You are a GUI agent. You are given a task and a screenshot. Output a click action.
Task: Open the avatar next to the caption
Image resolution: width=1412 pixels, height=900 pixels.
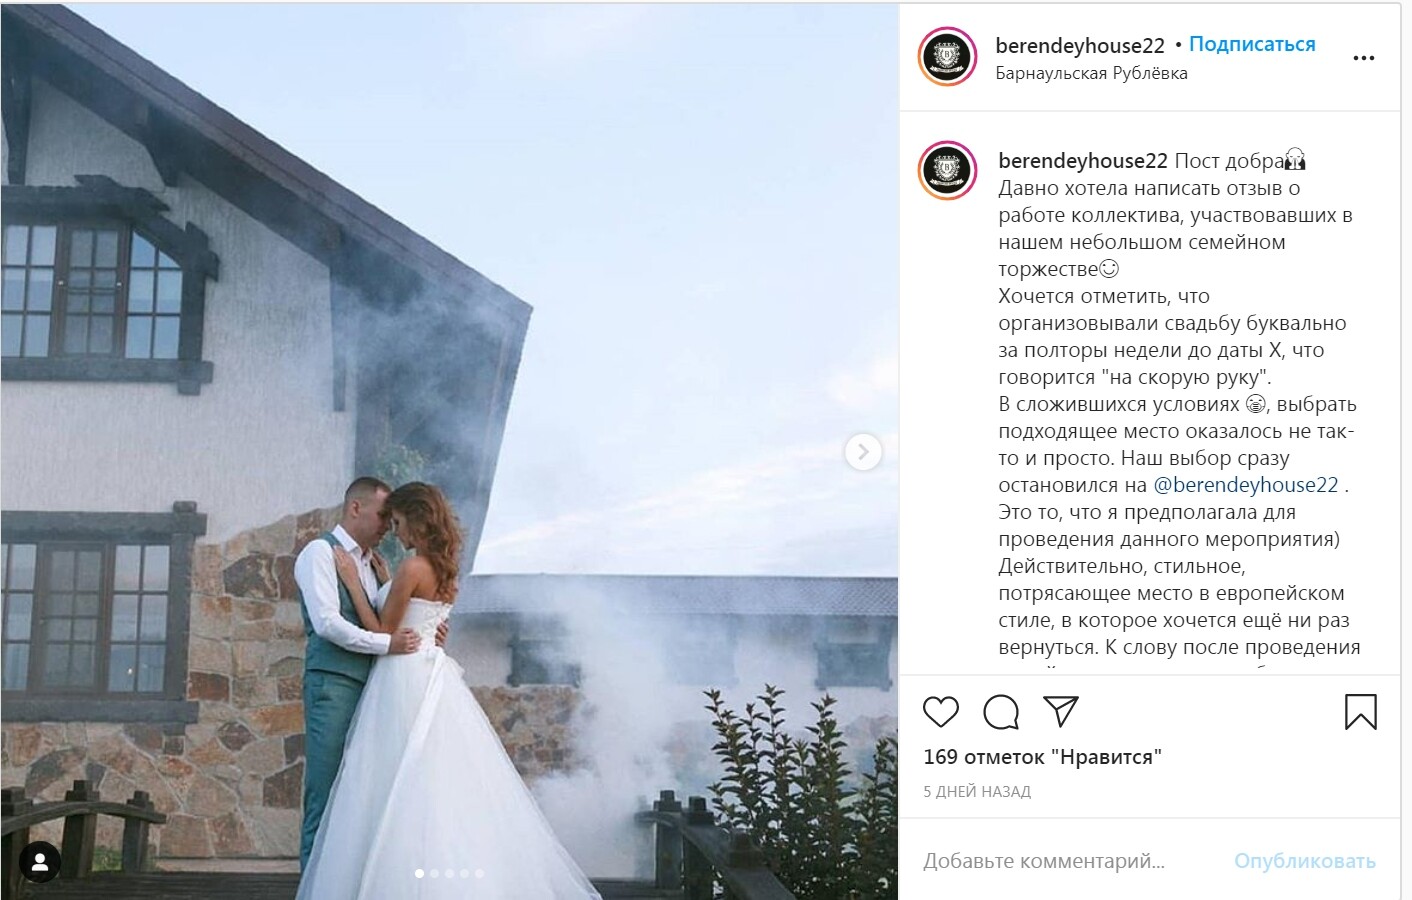click(x=947, y=171)
